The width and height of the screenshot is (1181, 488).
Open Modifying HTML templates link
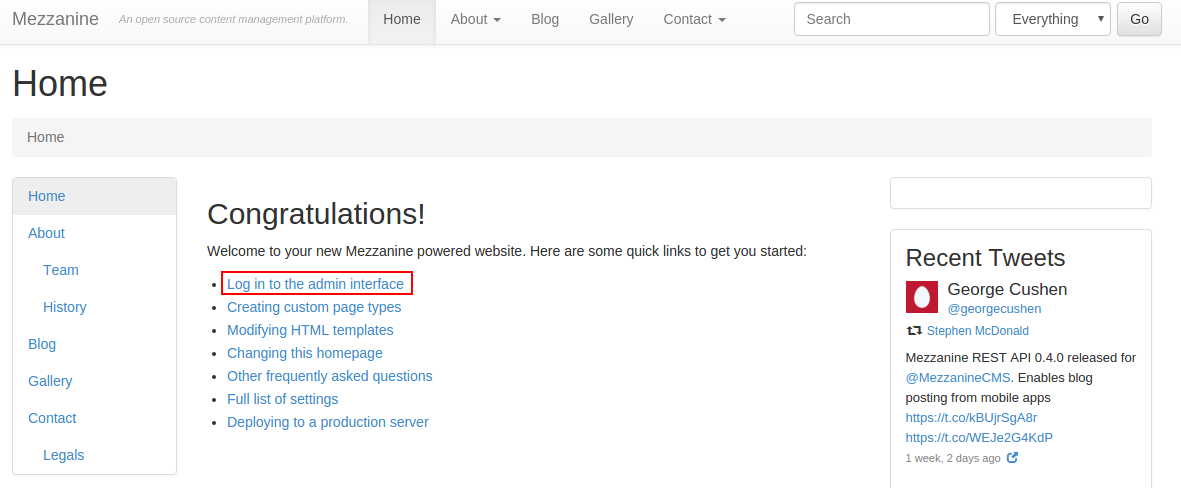310,330
